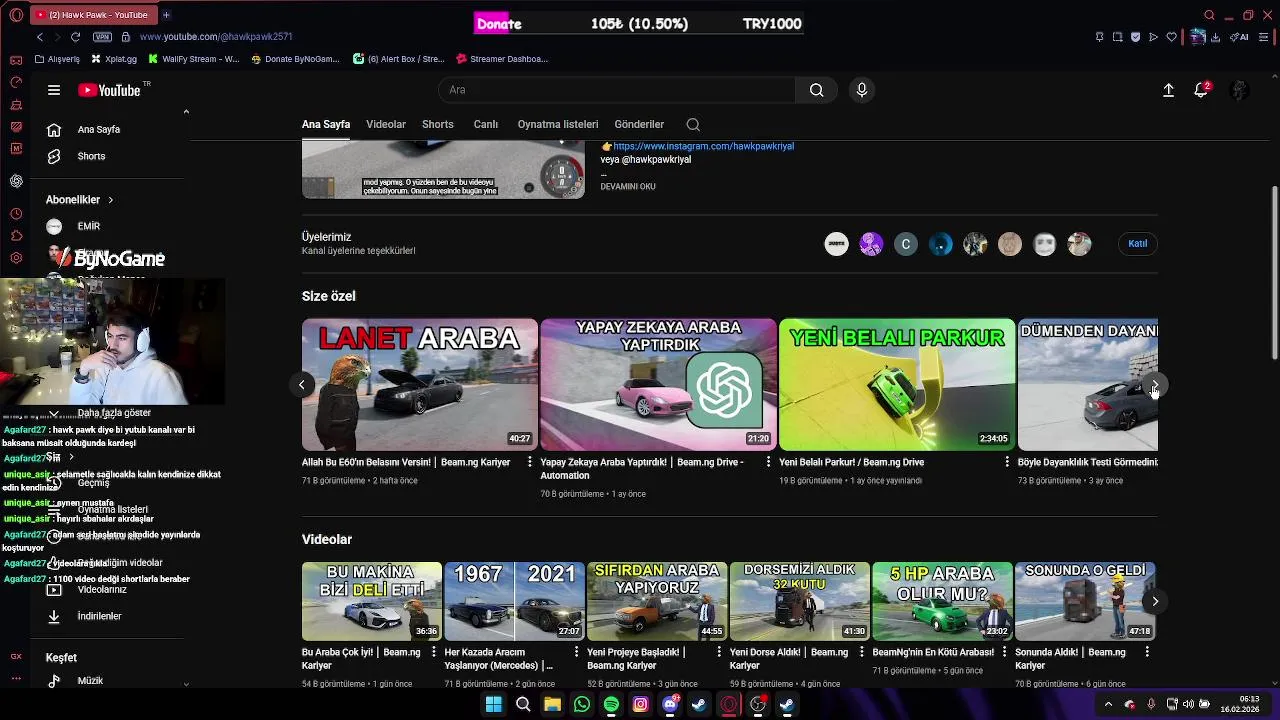Play the featured channel trailer video
The height and width of the screenshot is (720, 1280).
(x=443, y=169)
